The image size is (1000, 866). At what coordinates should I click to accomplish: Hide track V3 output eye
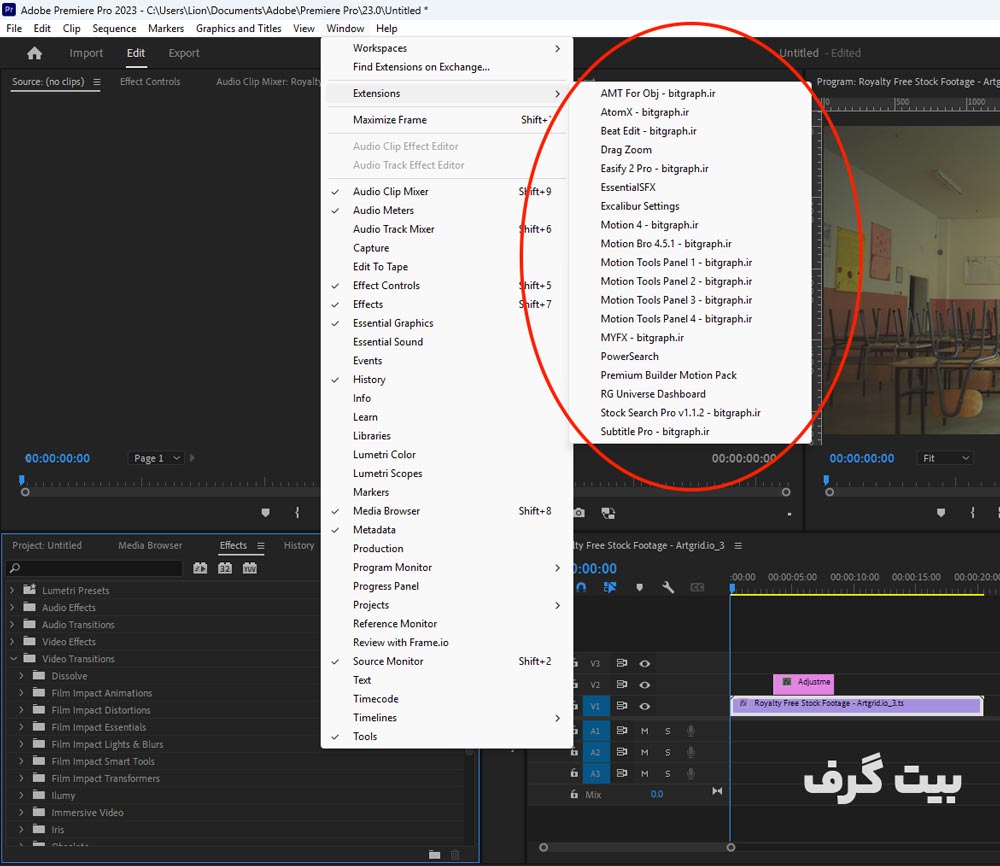645,663
